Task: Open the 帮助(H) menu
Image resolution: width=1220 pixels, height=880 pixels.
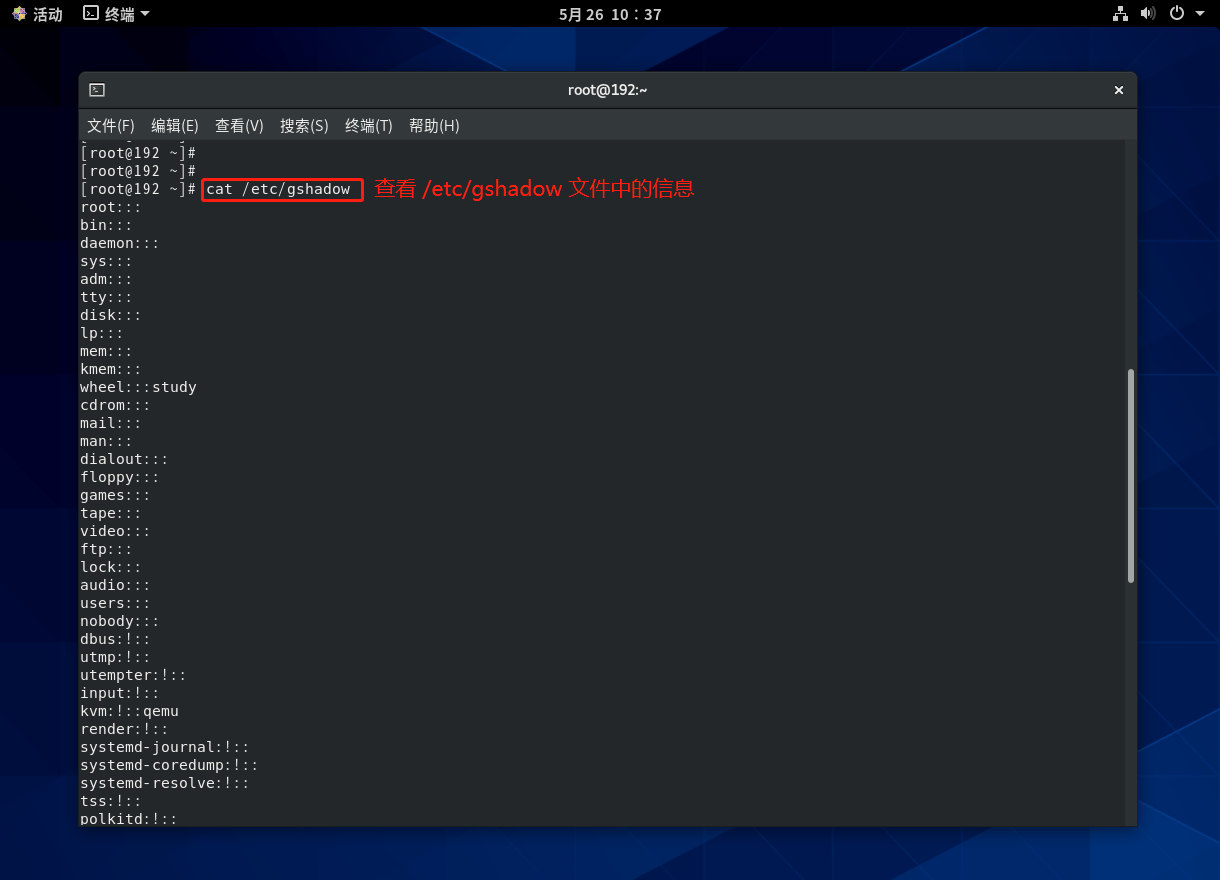Action: [434, 126]
